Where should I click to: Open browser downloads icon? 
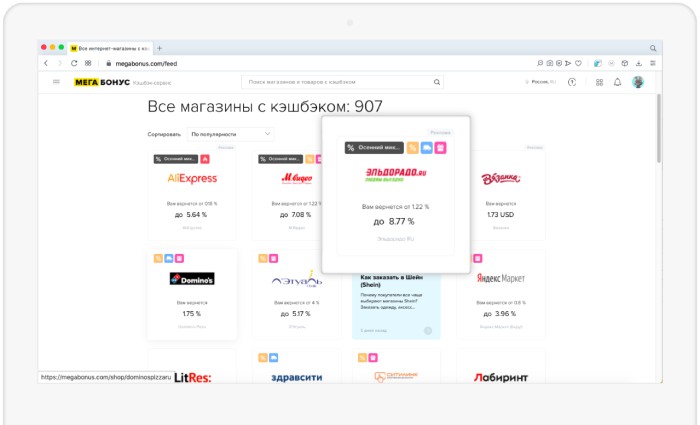click(639, 63)
